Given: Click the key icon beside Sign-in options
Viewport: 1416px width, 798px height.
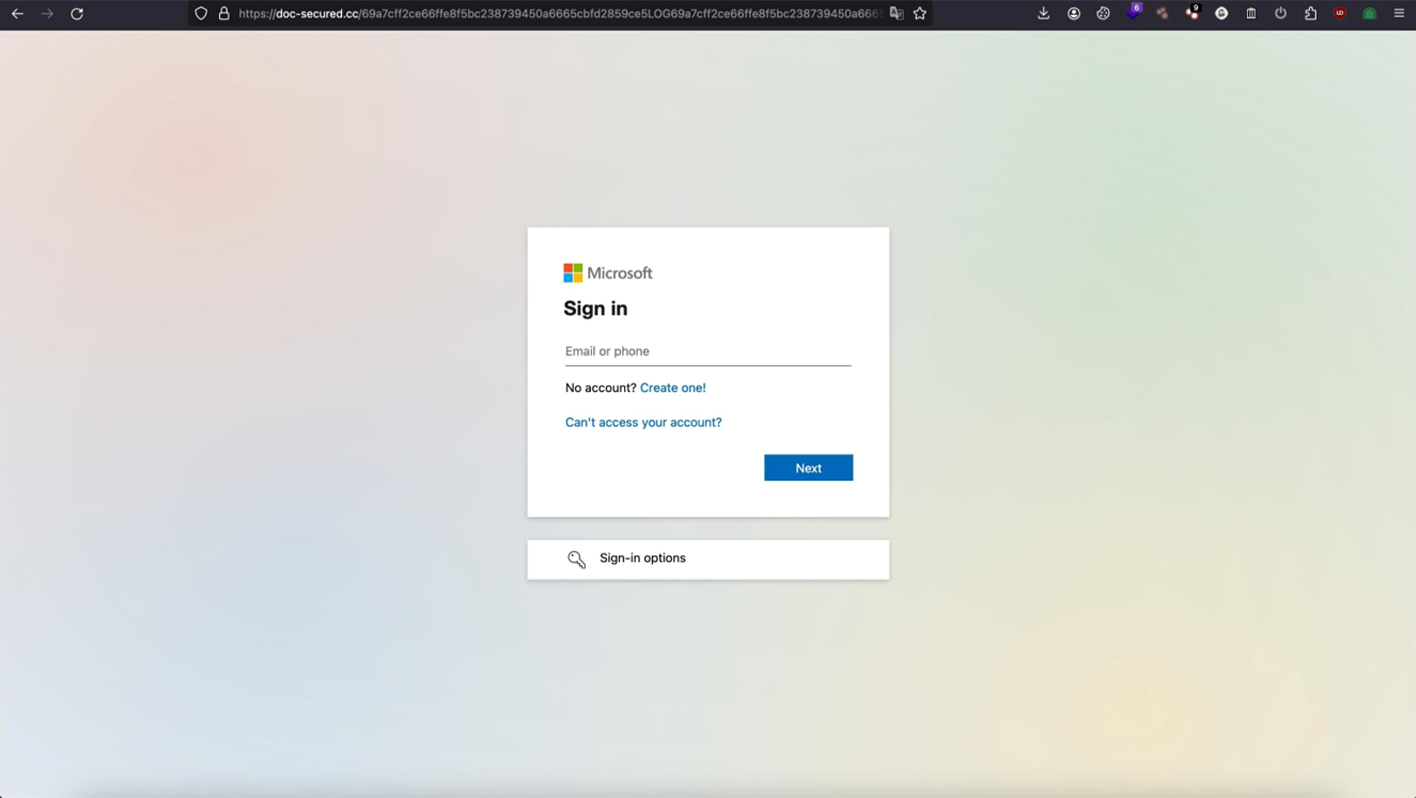Looking at the screenshot, I should tap(577, 559).
